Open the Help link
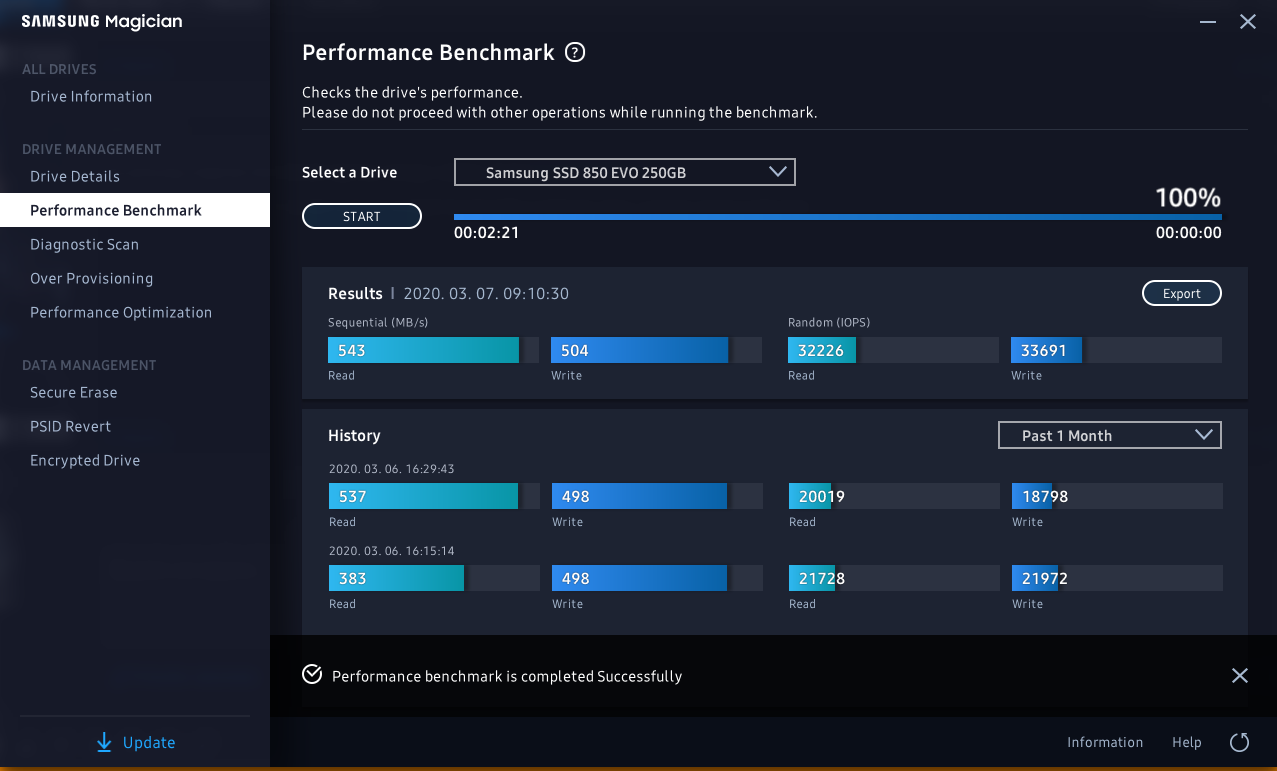1277x771 pixels. click(1187, 742)
